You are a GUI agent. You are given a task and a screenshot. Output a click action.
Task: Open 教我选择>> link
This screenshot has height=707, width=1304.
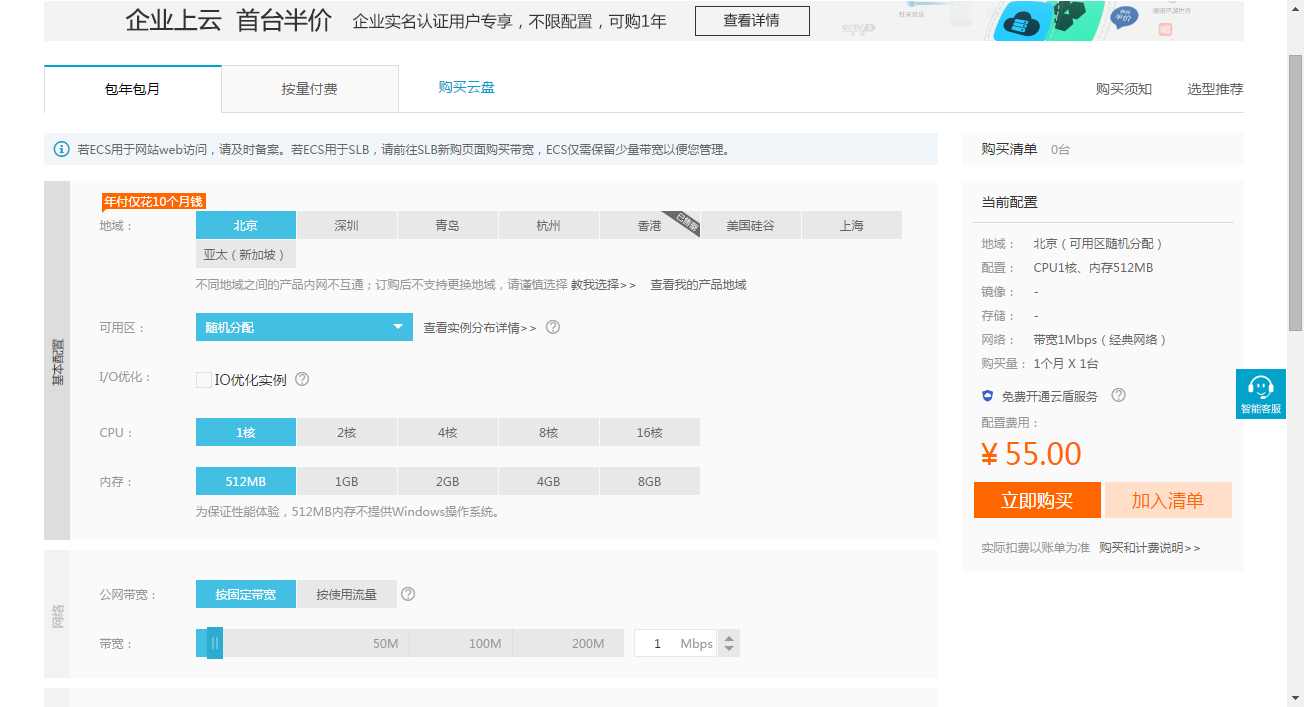tap(603, 284)
